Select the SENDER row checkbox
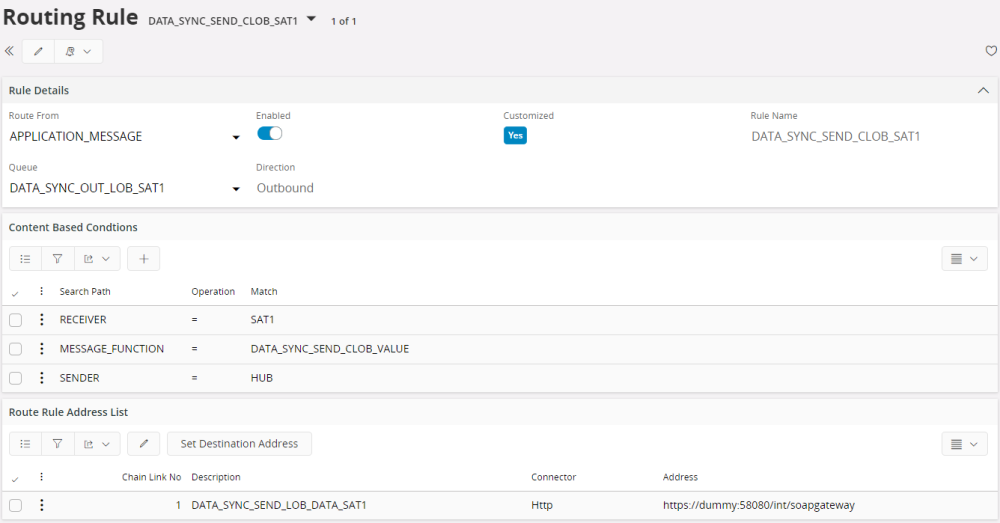This screenshot has width=1000, height=523. tap(16, 378)
